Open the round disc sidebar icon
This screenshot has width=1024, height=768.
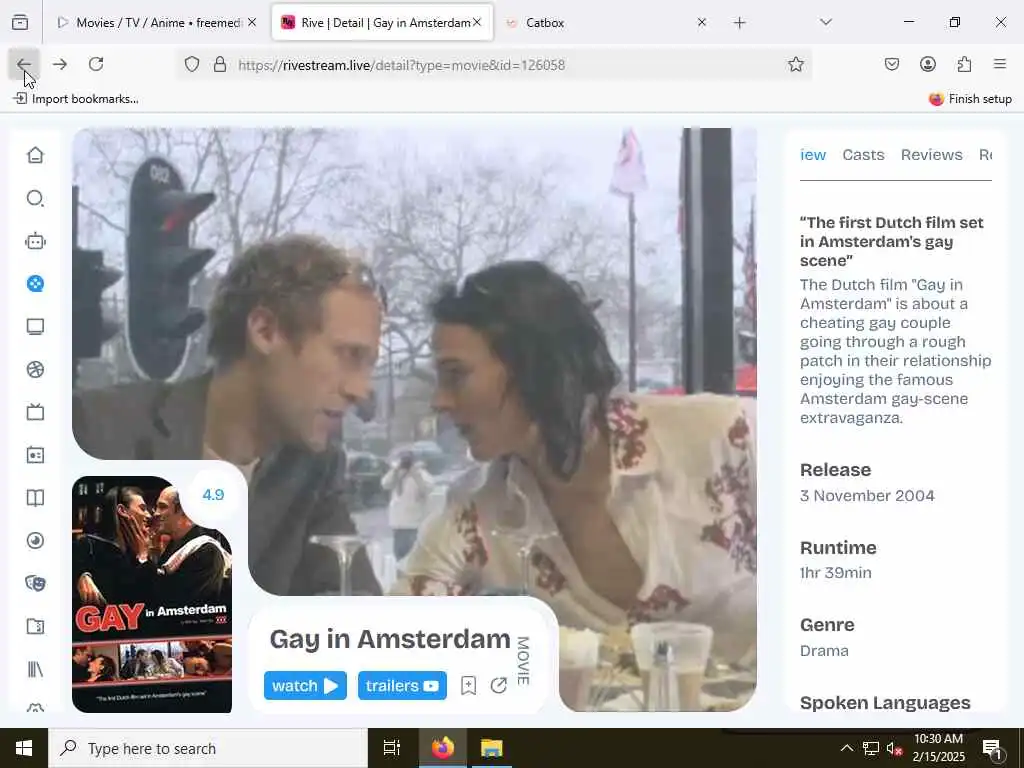(x=35, y=541)
